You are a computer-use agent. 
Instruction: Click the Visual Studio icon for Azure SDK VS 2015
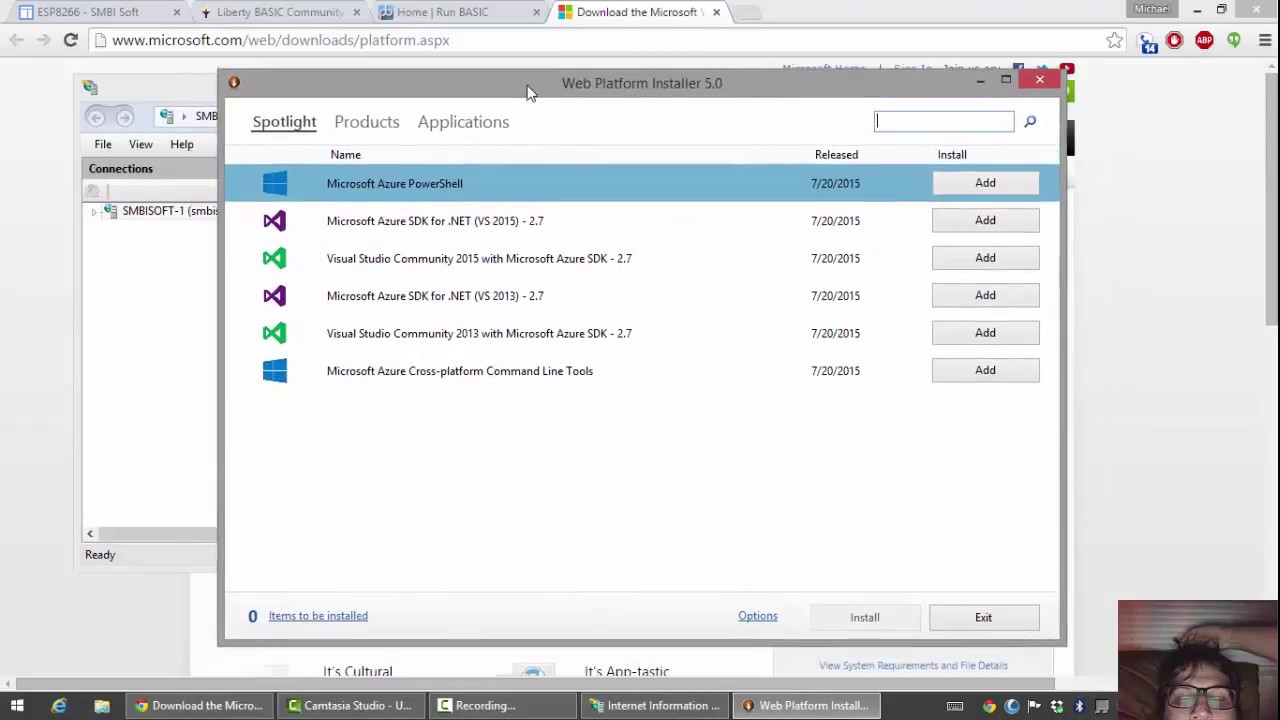pos(274,221)
